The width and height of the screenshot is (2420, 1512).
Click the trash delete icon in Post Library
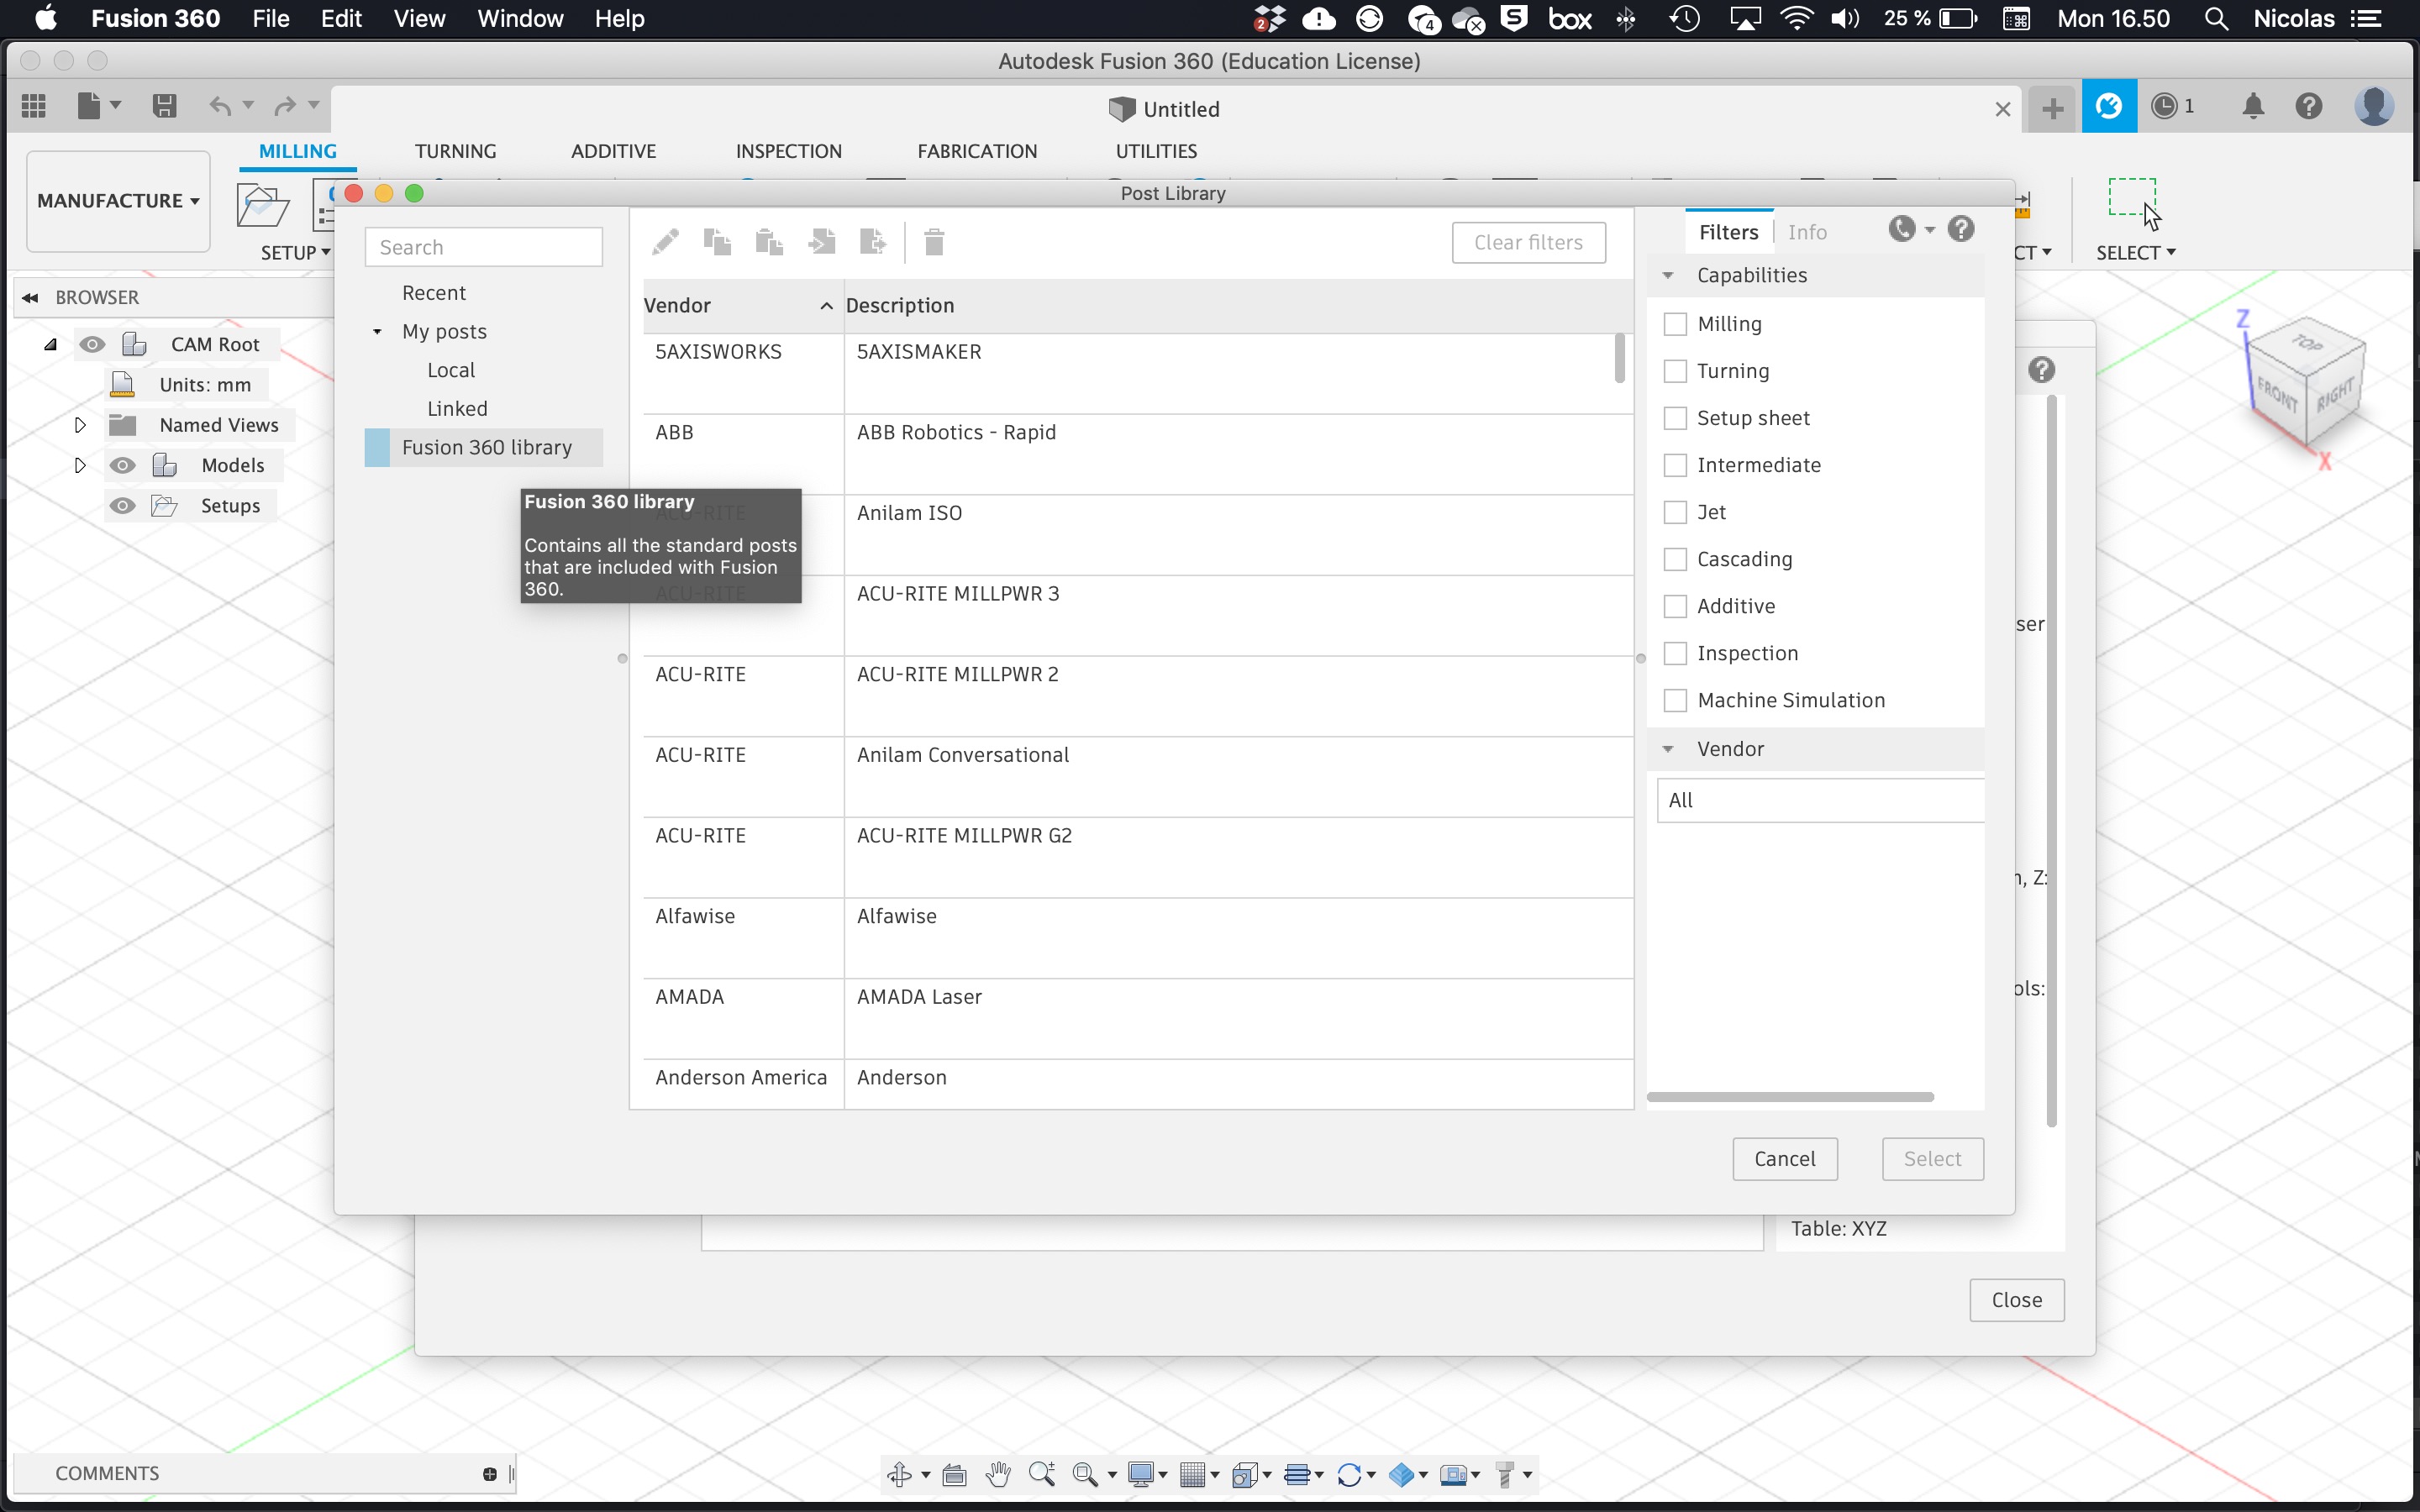(934, 242)
